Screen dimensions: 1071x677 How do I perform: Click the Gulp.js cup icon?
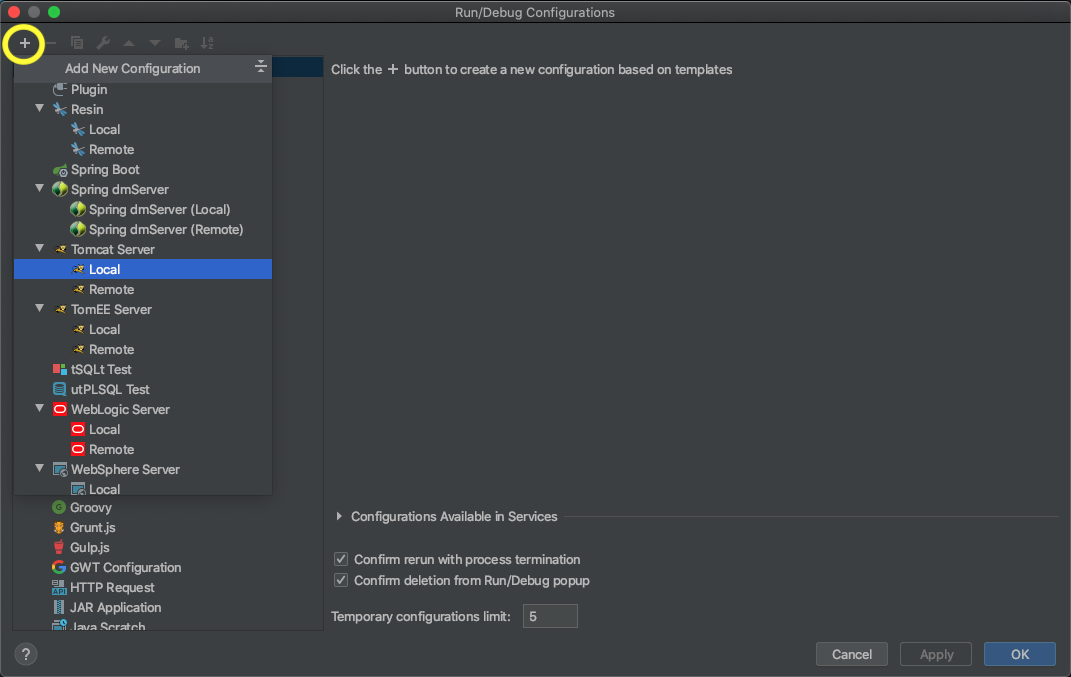click(59, 547)
